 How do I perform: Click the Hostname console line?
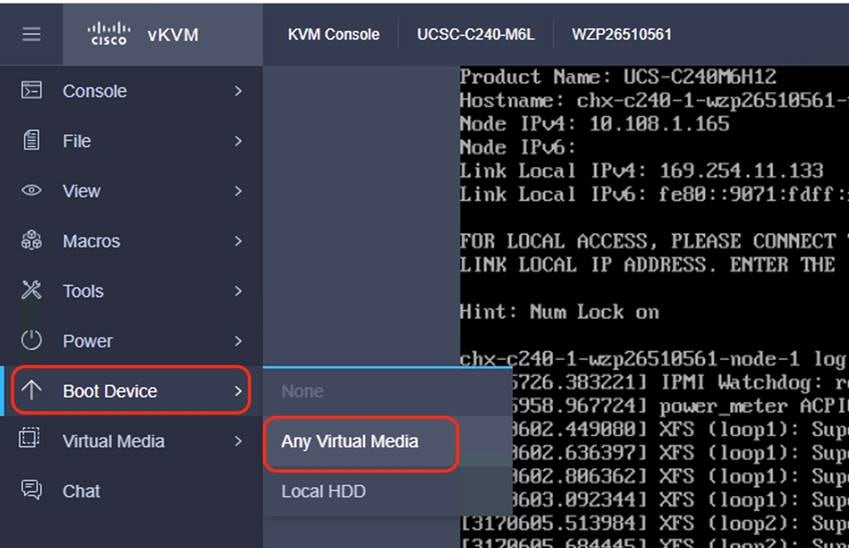654,100
